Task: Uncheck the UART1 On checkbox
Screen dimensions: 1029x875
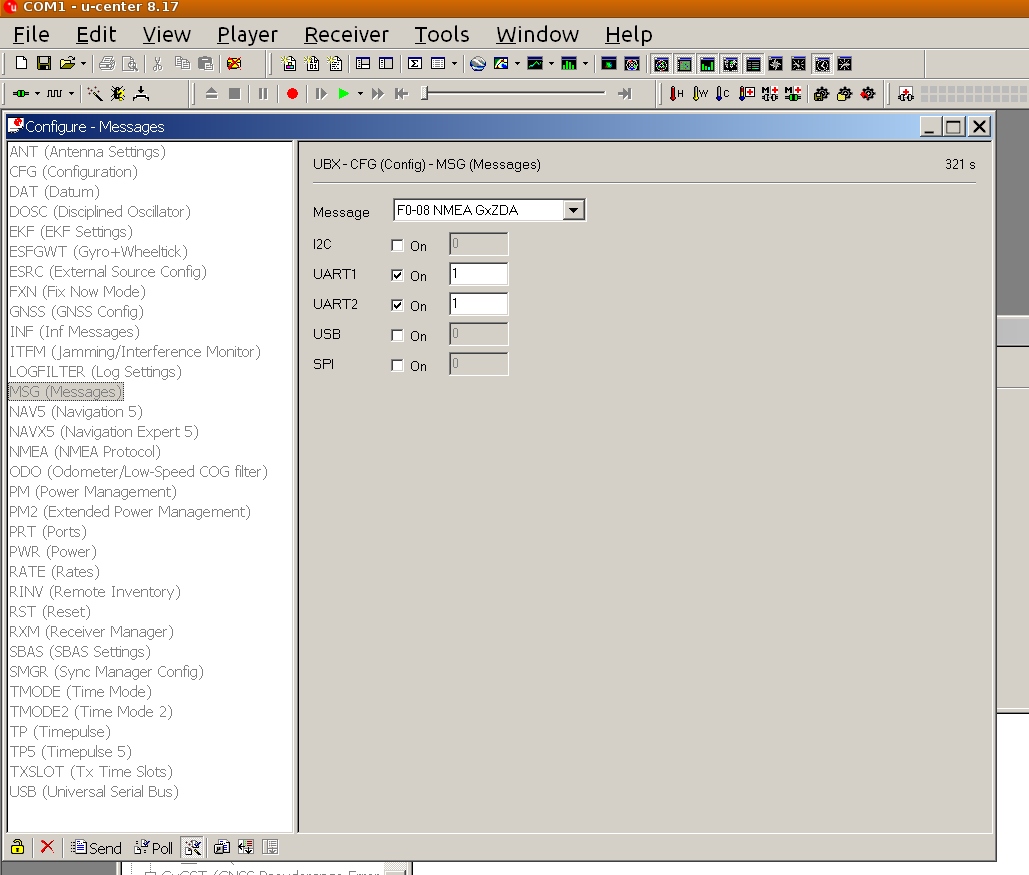Action: pos(397,276)
